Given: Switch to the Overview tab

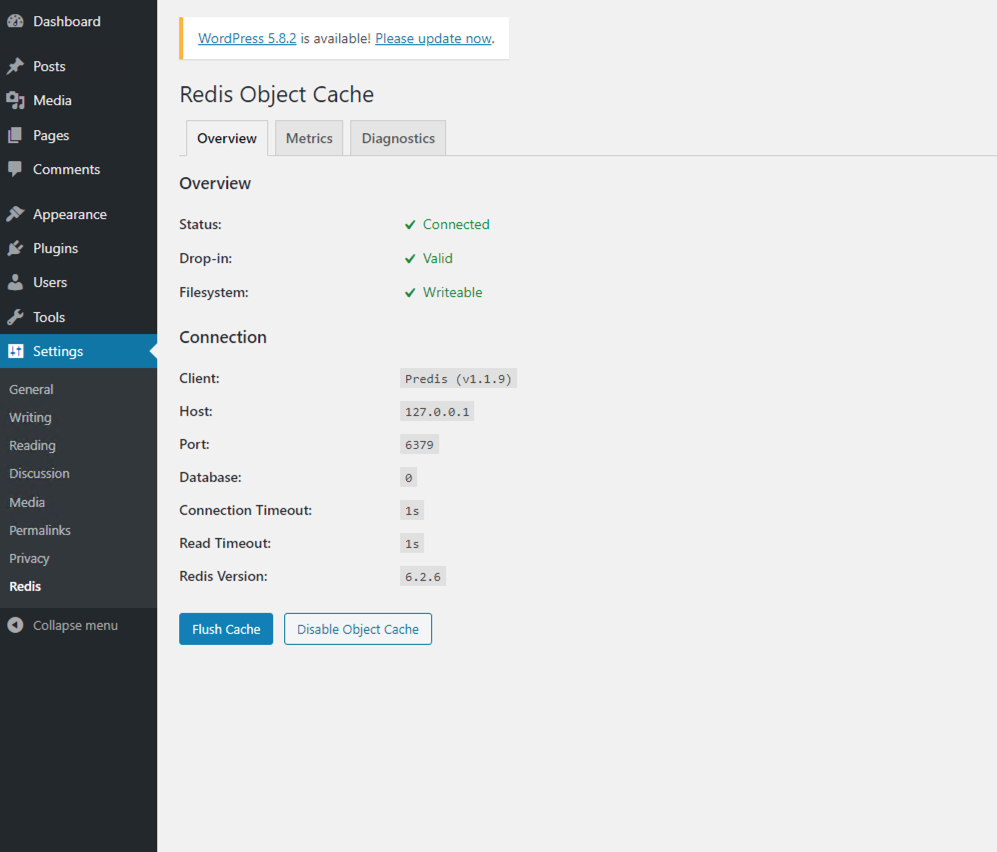Looking at the screenshot, I should click(227, 138).
